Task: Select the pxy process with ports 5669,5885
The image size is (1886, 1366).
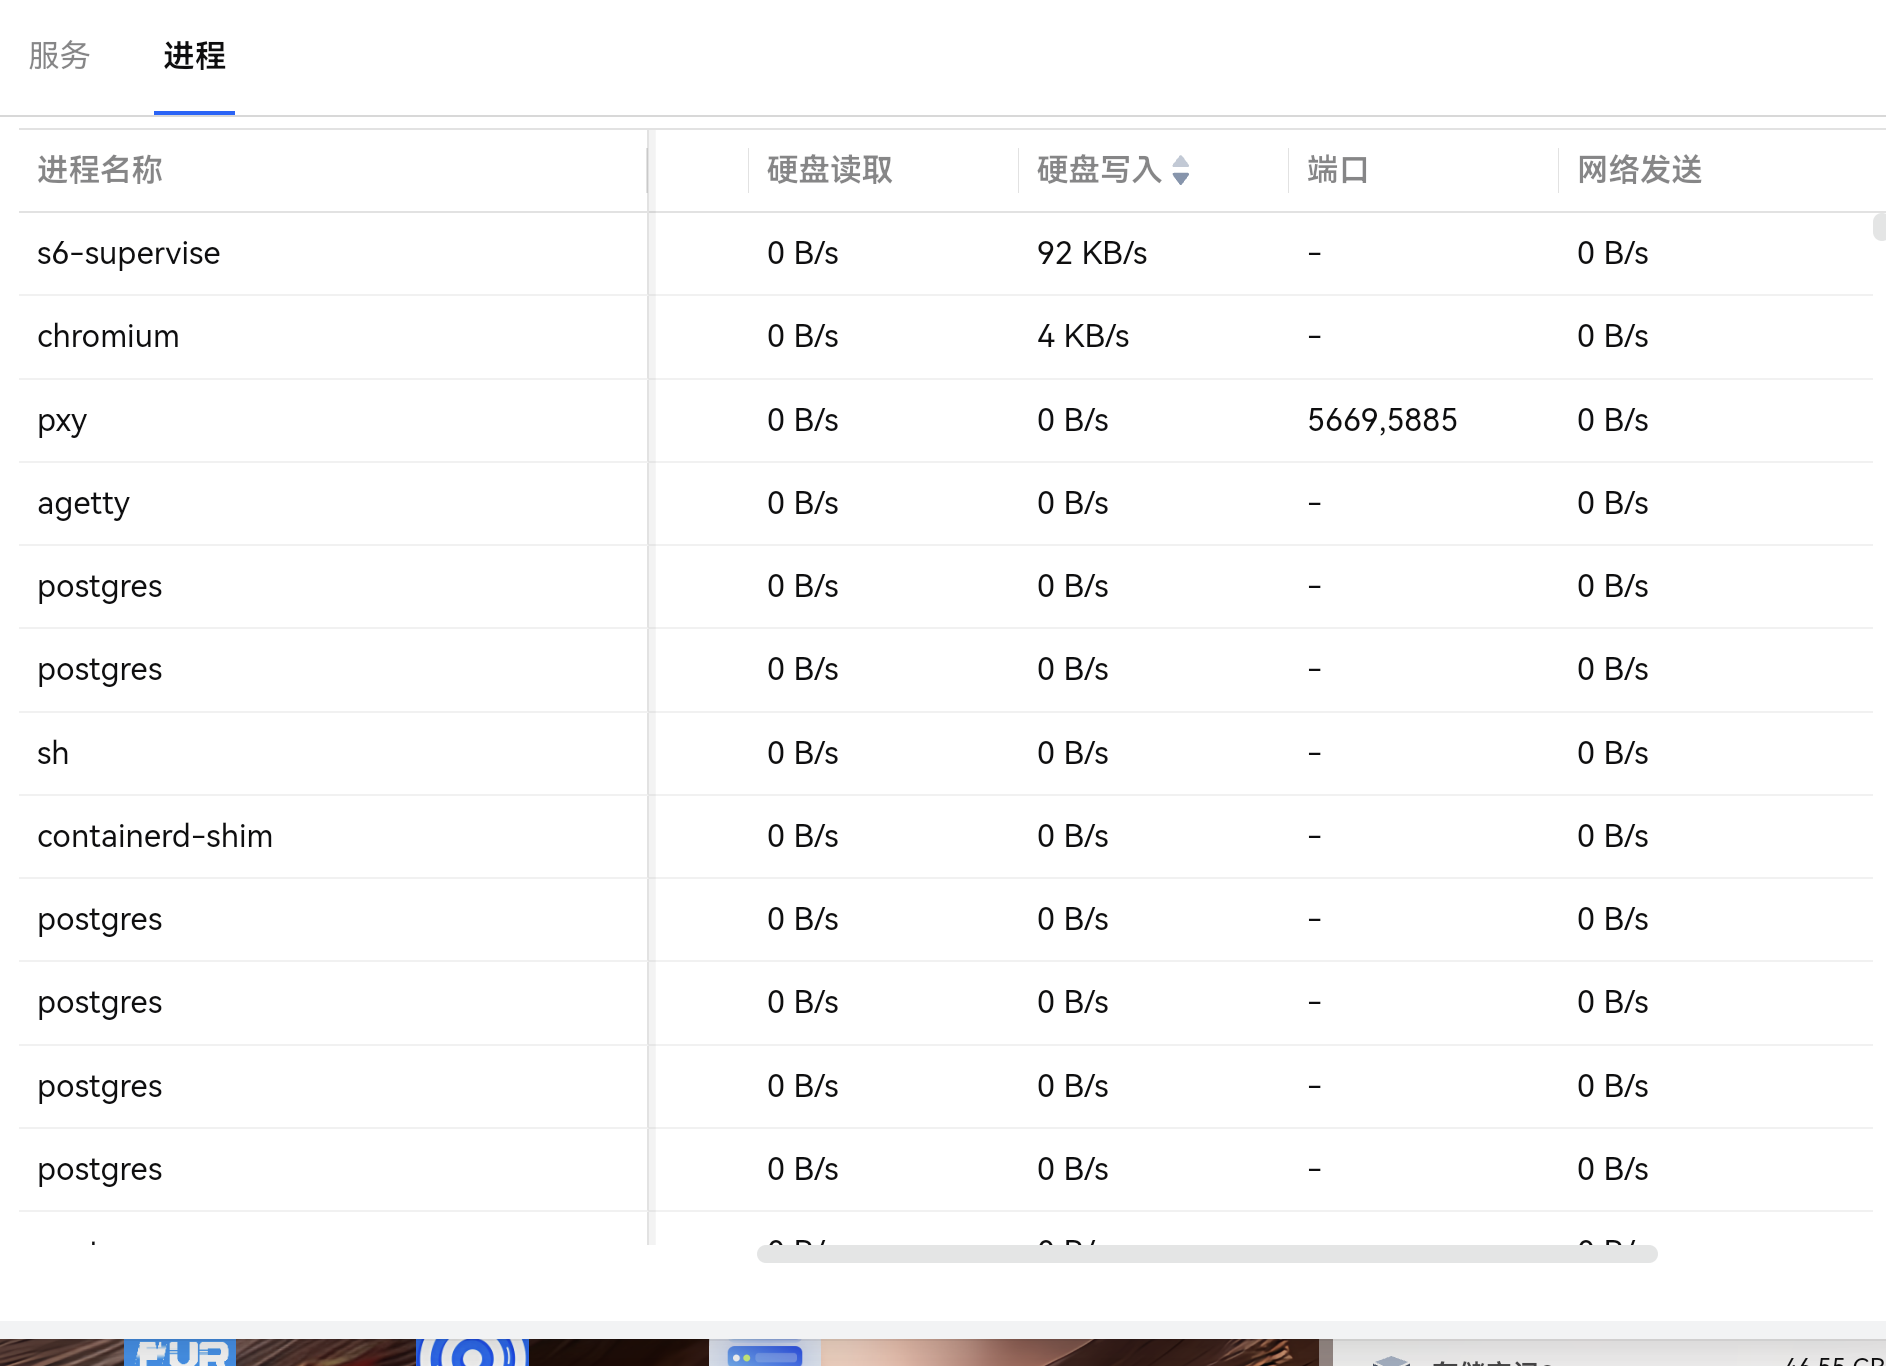Action: [330, 420]
